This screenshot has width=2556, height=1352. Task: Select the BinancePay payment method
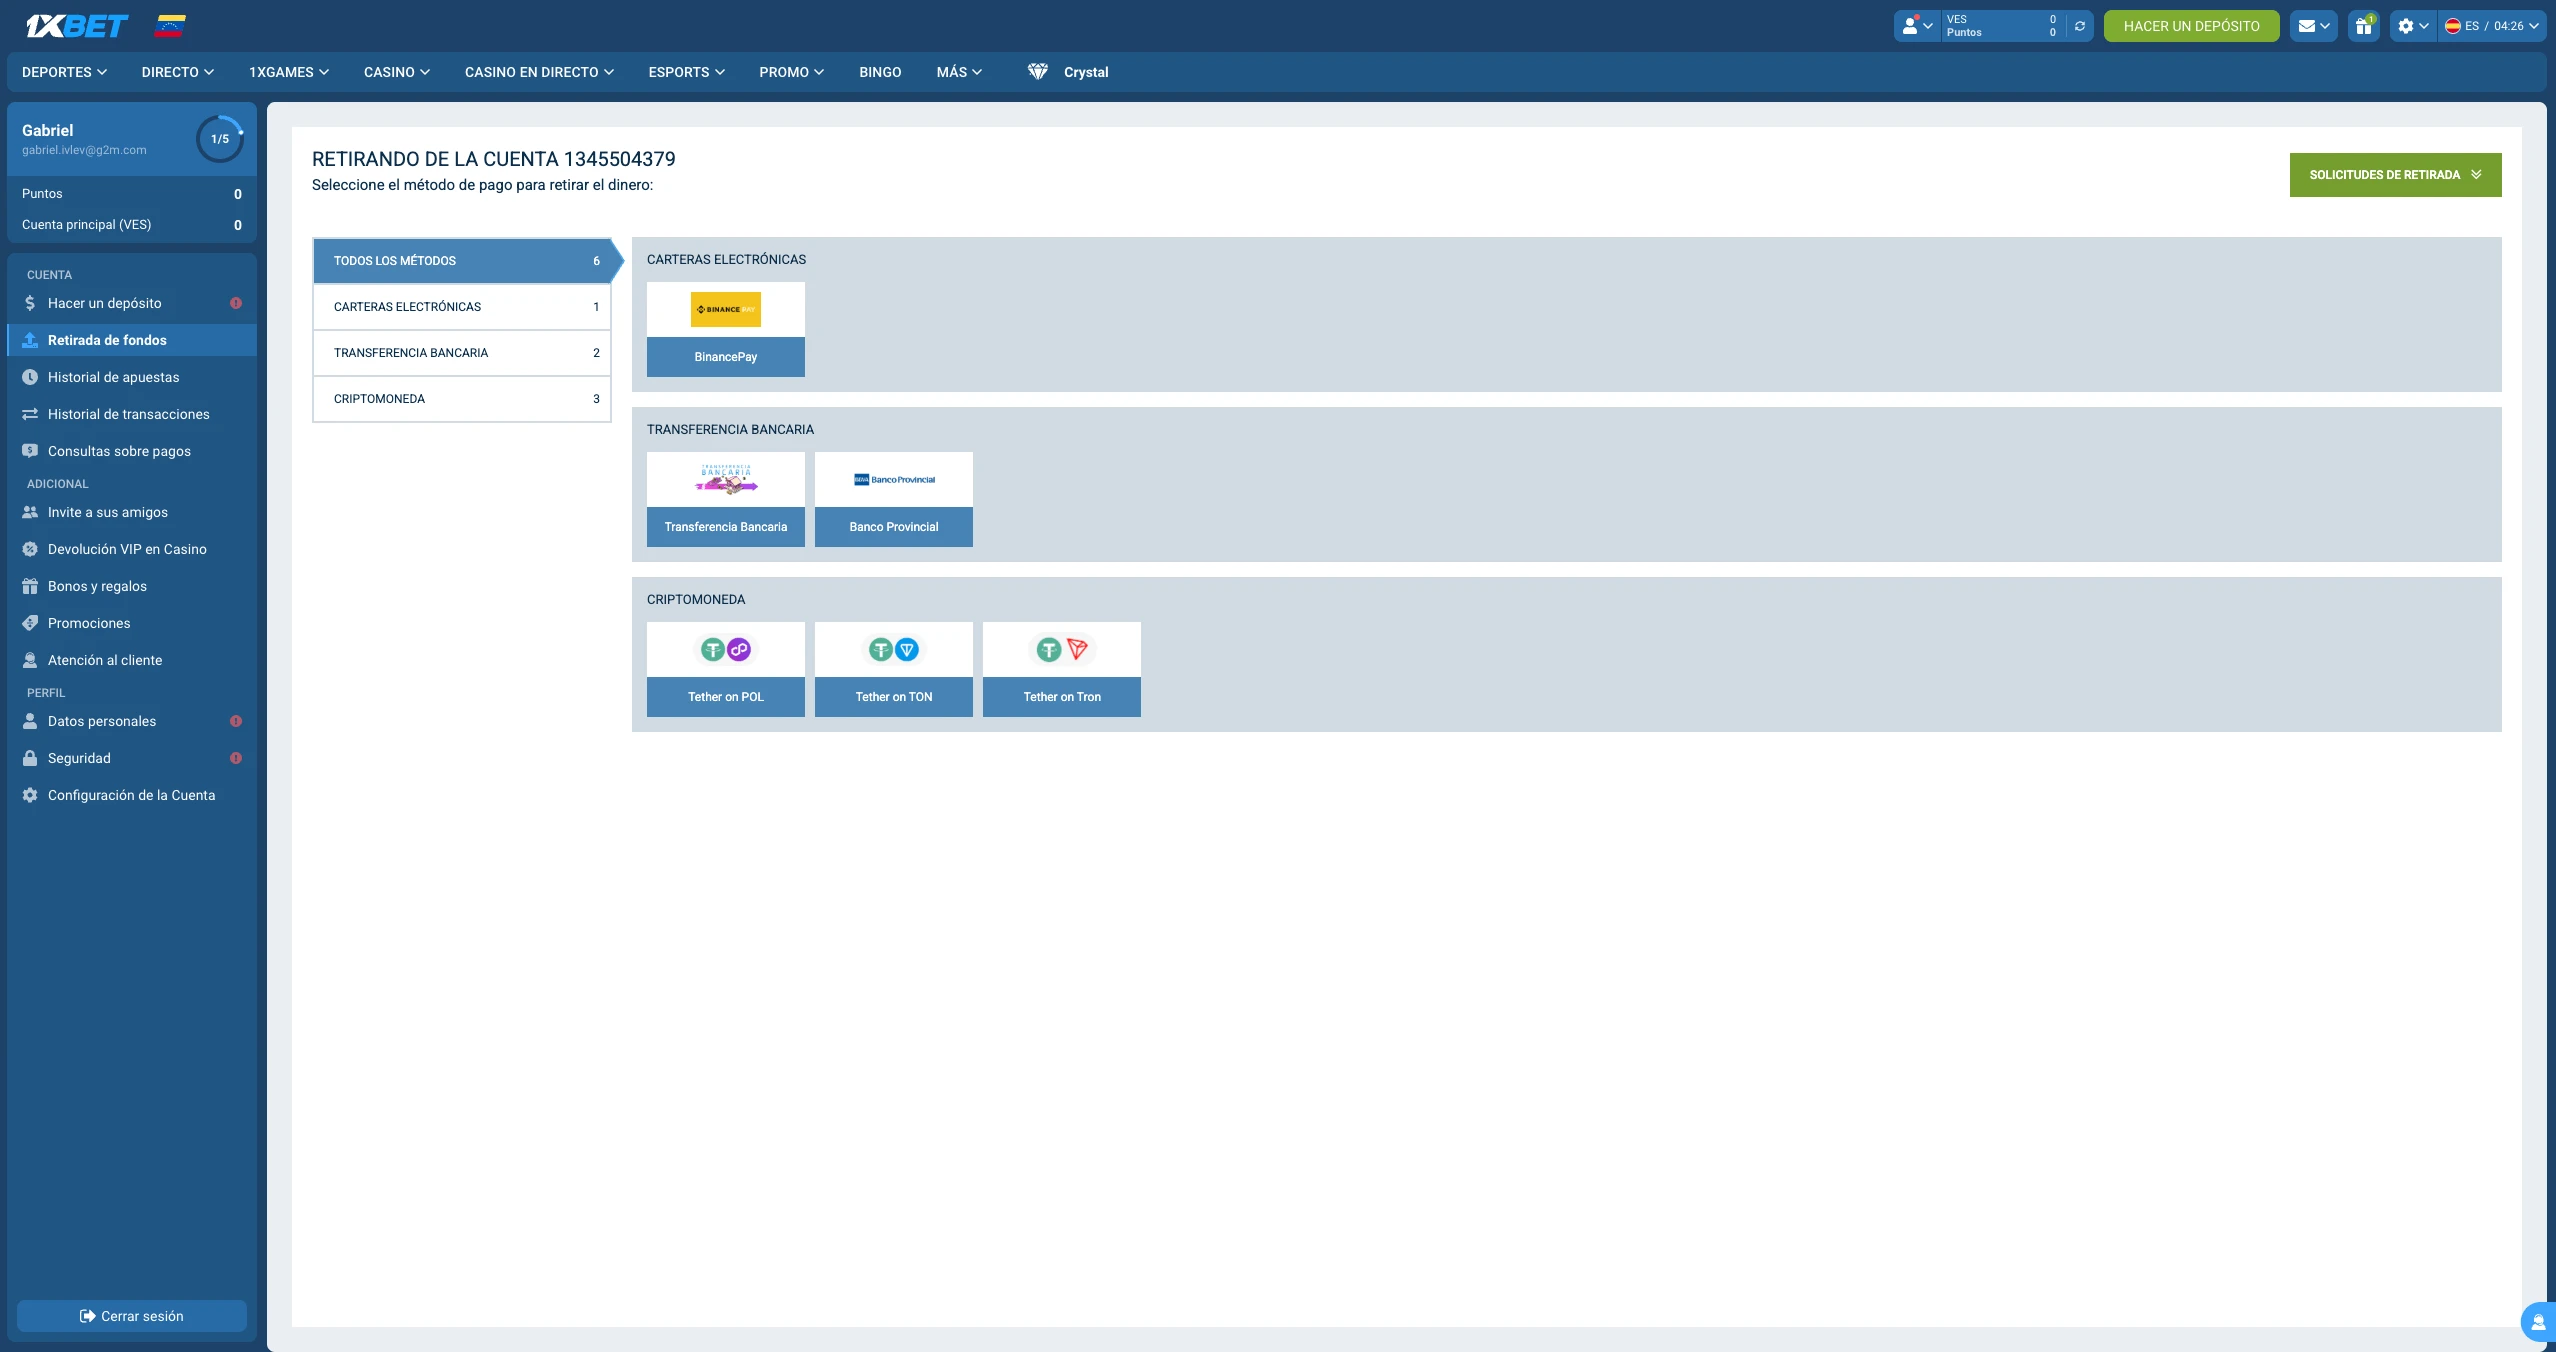pos(725,329)
